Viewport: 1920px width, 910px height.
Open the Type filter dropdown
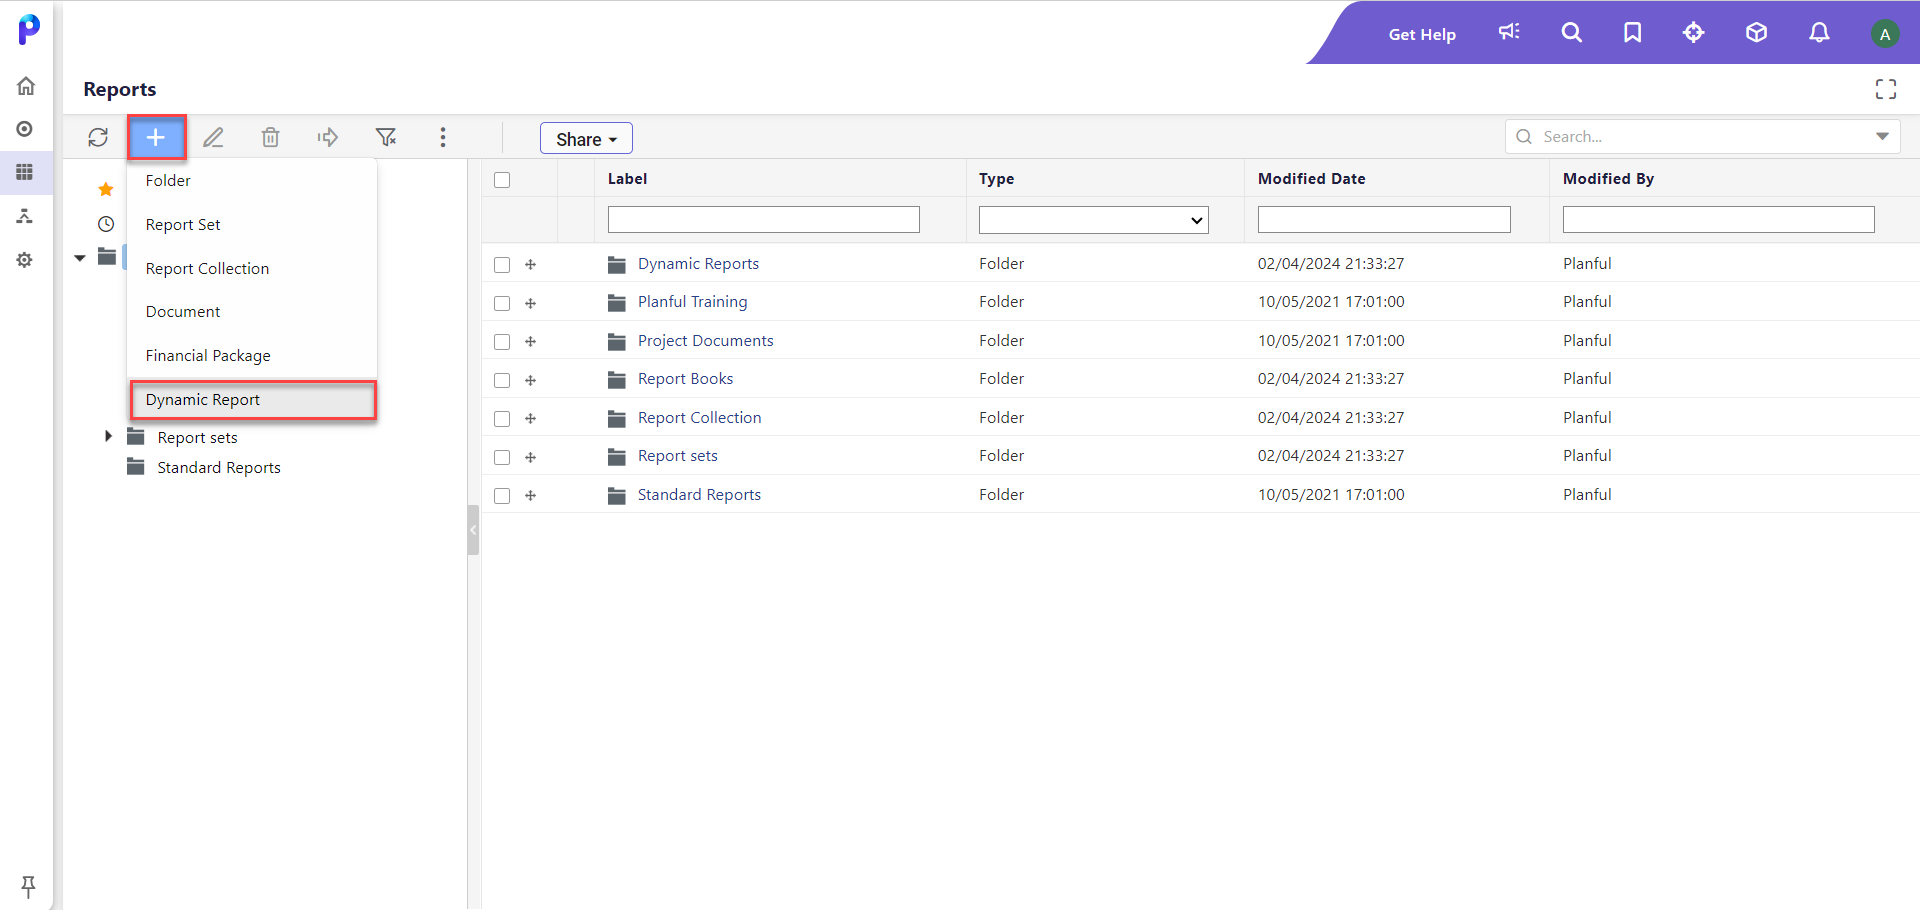click(1093, 220)
